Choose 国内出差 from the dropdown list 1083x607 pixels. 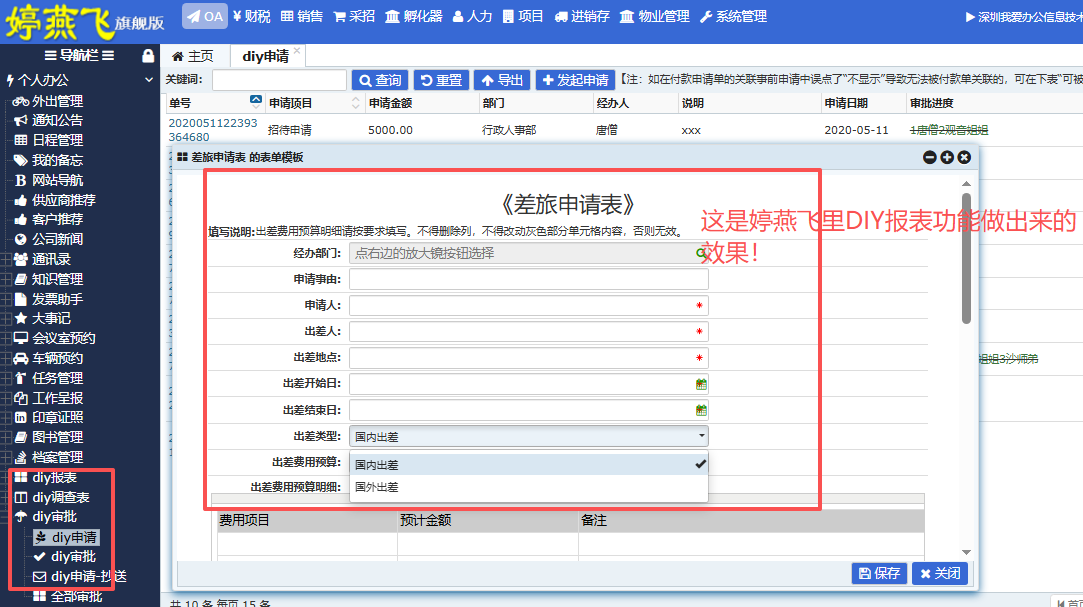point(528,465)
